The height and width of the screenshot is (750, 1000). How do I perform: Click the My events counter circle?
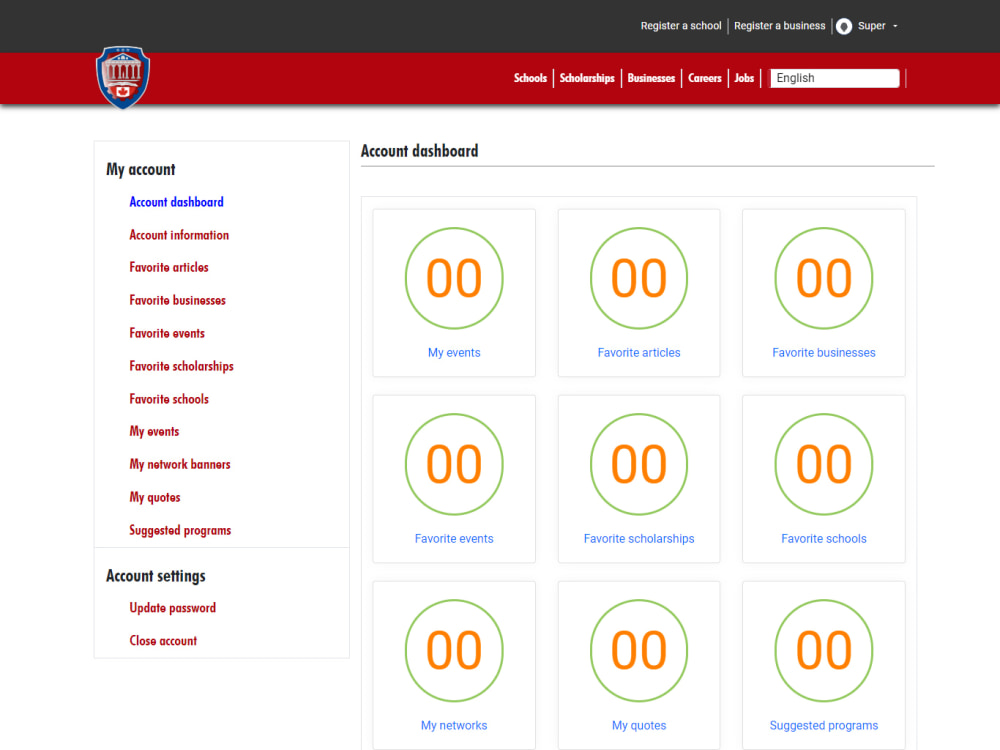(454, 278)
